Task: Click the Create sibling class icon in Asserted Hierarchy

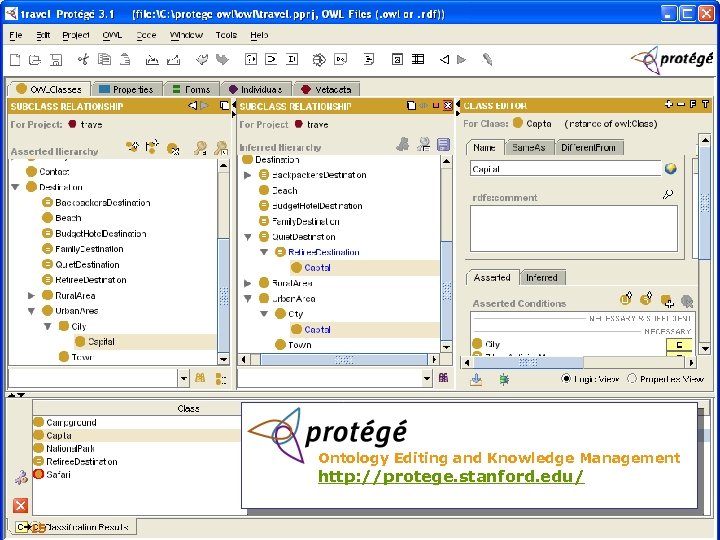Action: [x=152, y=146]
